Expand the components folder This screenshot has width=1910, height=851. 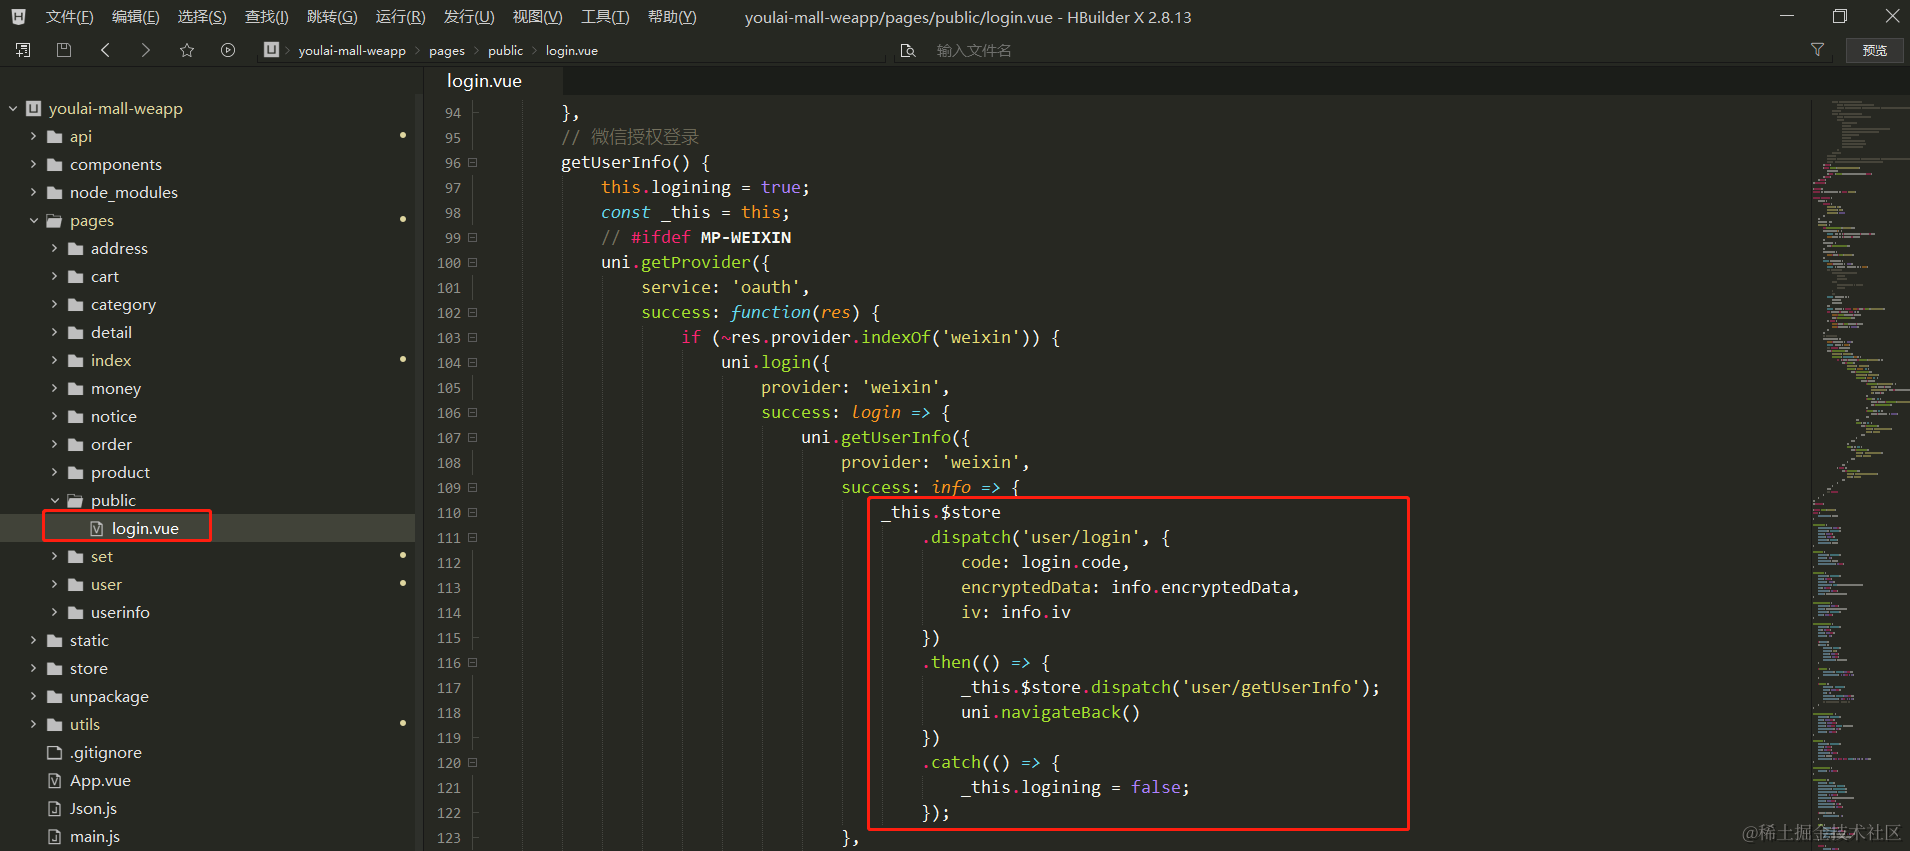pos(33,164)
